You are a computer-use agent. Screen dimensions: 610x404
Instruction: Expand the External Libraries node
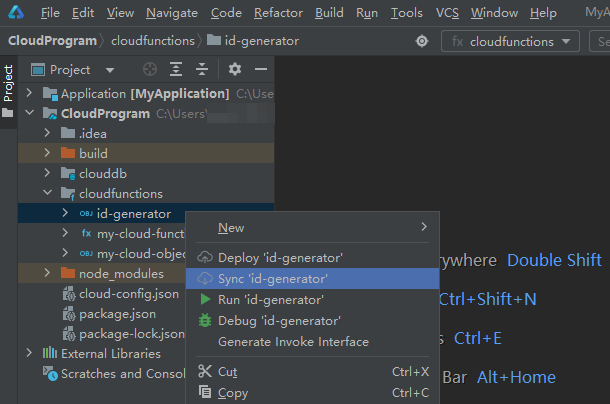click(x=29, y=354)
